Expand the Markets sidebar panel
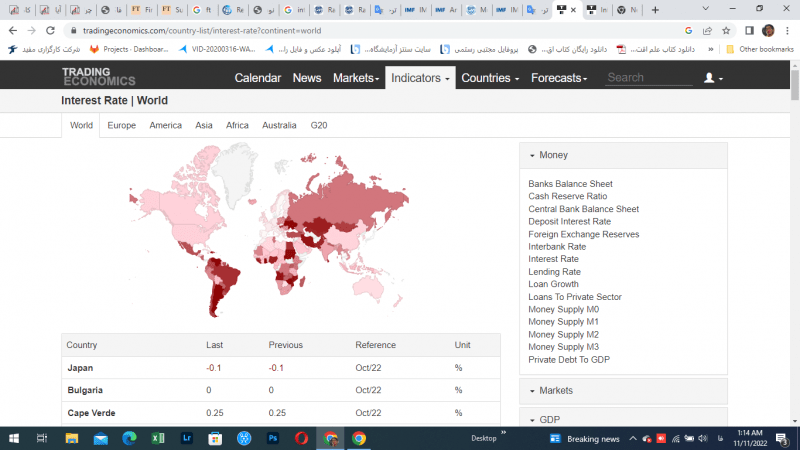The image size is (800, 450). (555, 390)
